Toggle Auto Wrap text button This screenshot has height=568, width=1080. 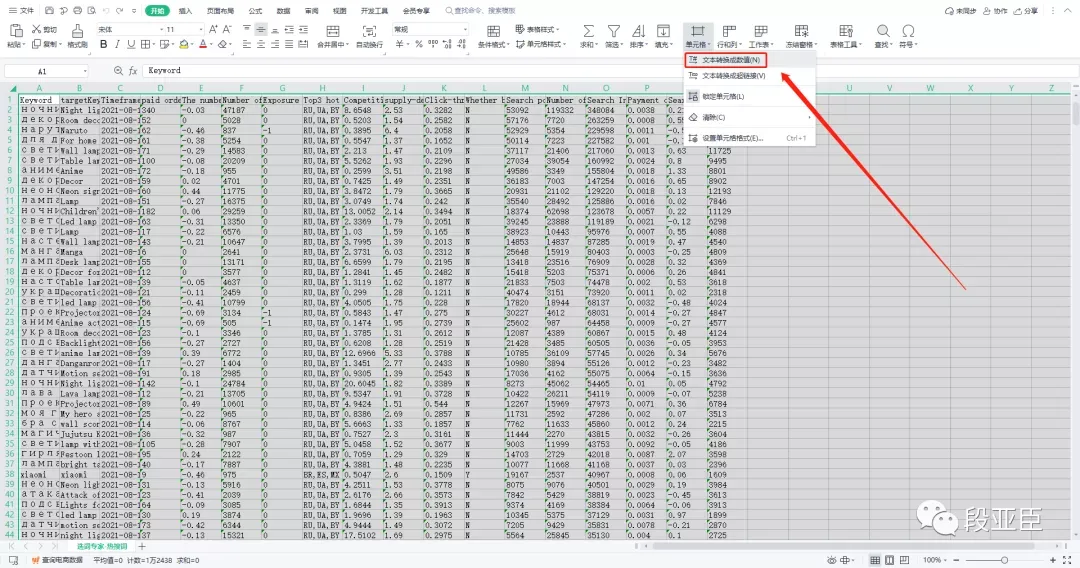click(x=369, y=31)
